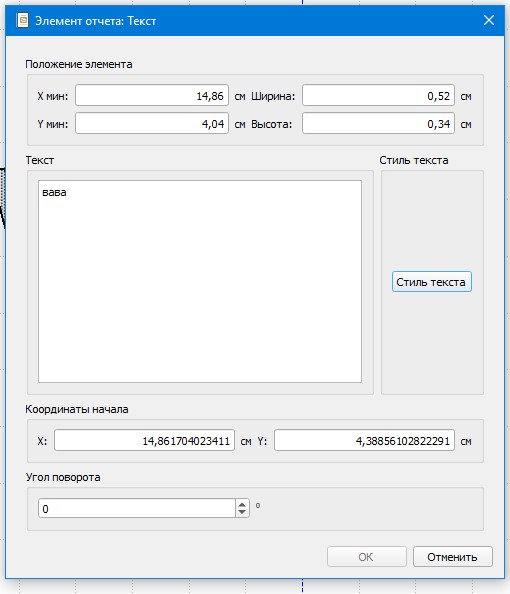Image resolution: width=510 pixels, height=594 pixels.
Task: Click the Y мин input field
Action: tap(152, 123)
